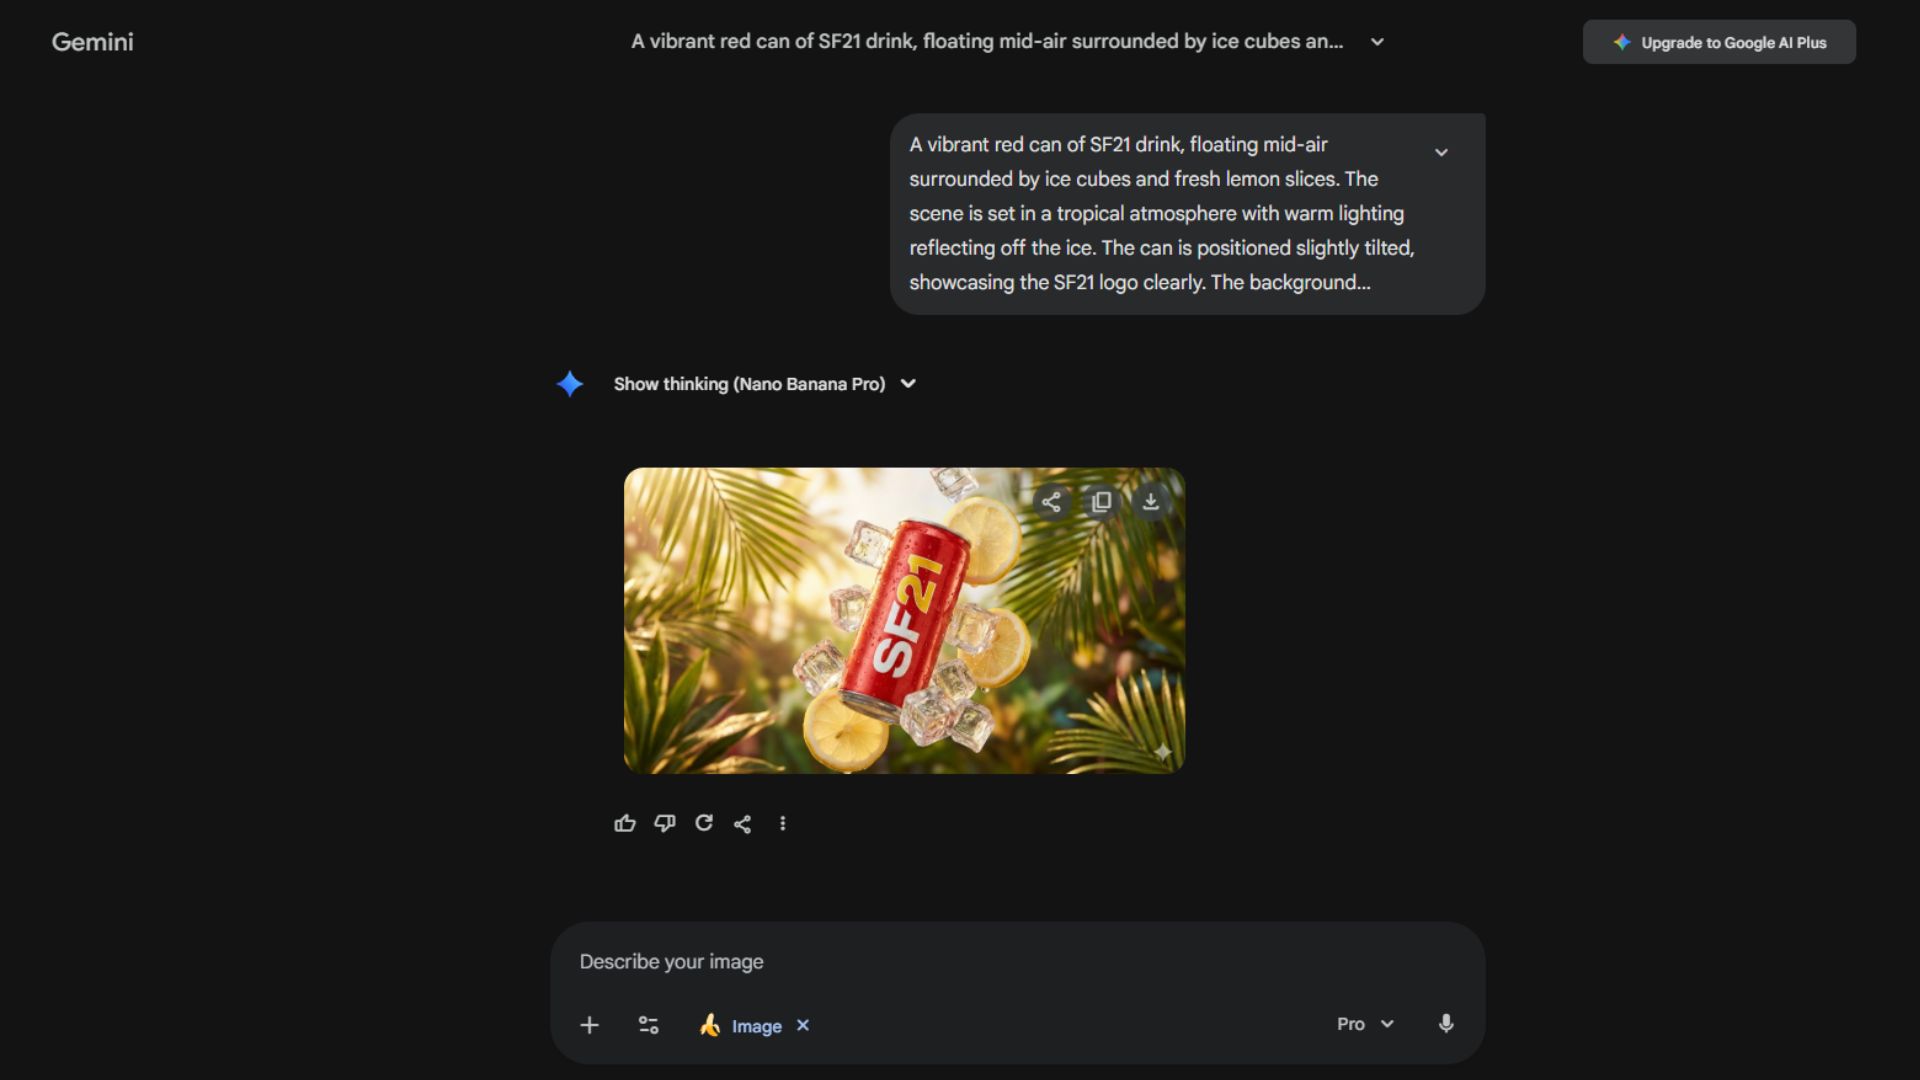
Task: Remove the Image tool chip with X
Action: pos(803,1025)
